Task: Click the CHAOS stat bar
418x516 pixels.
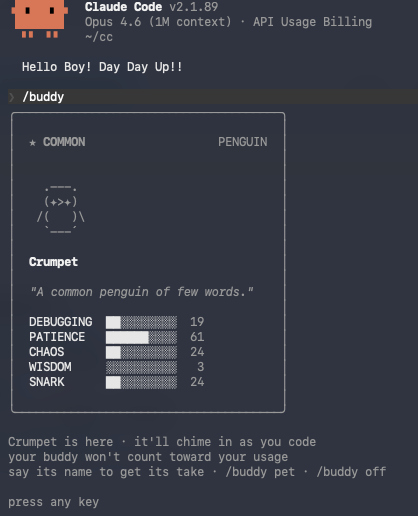Action: click(x=141, y=352)
